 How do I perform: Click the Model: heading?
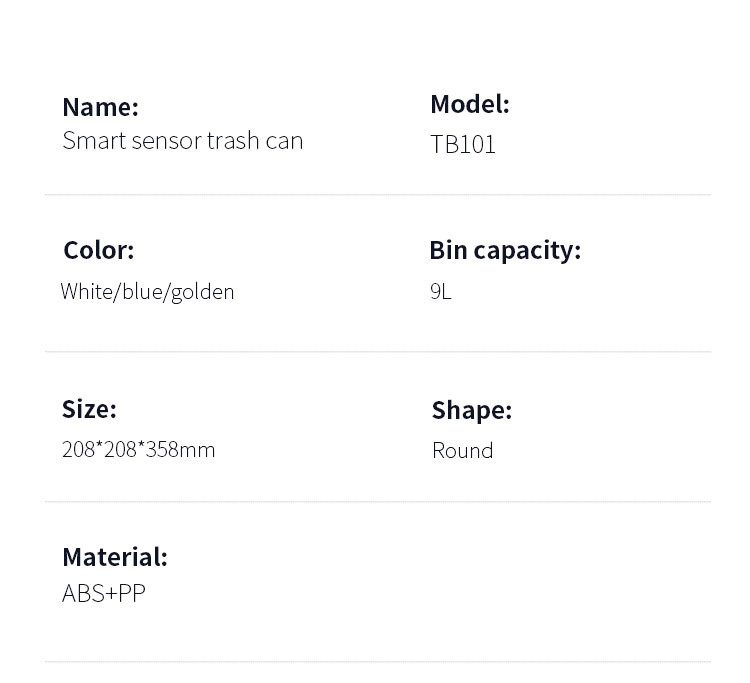470,104
